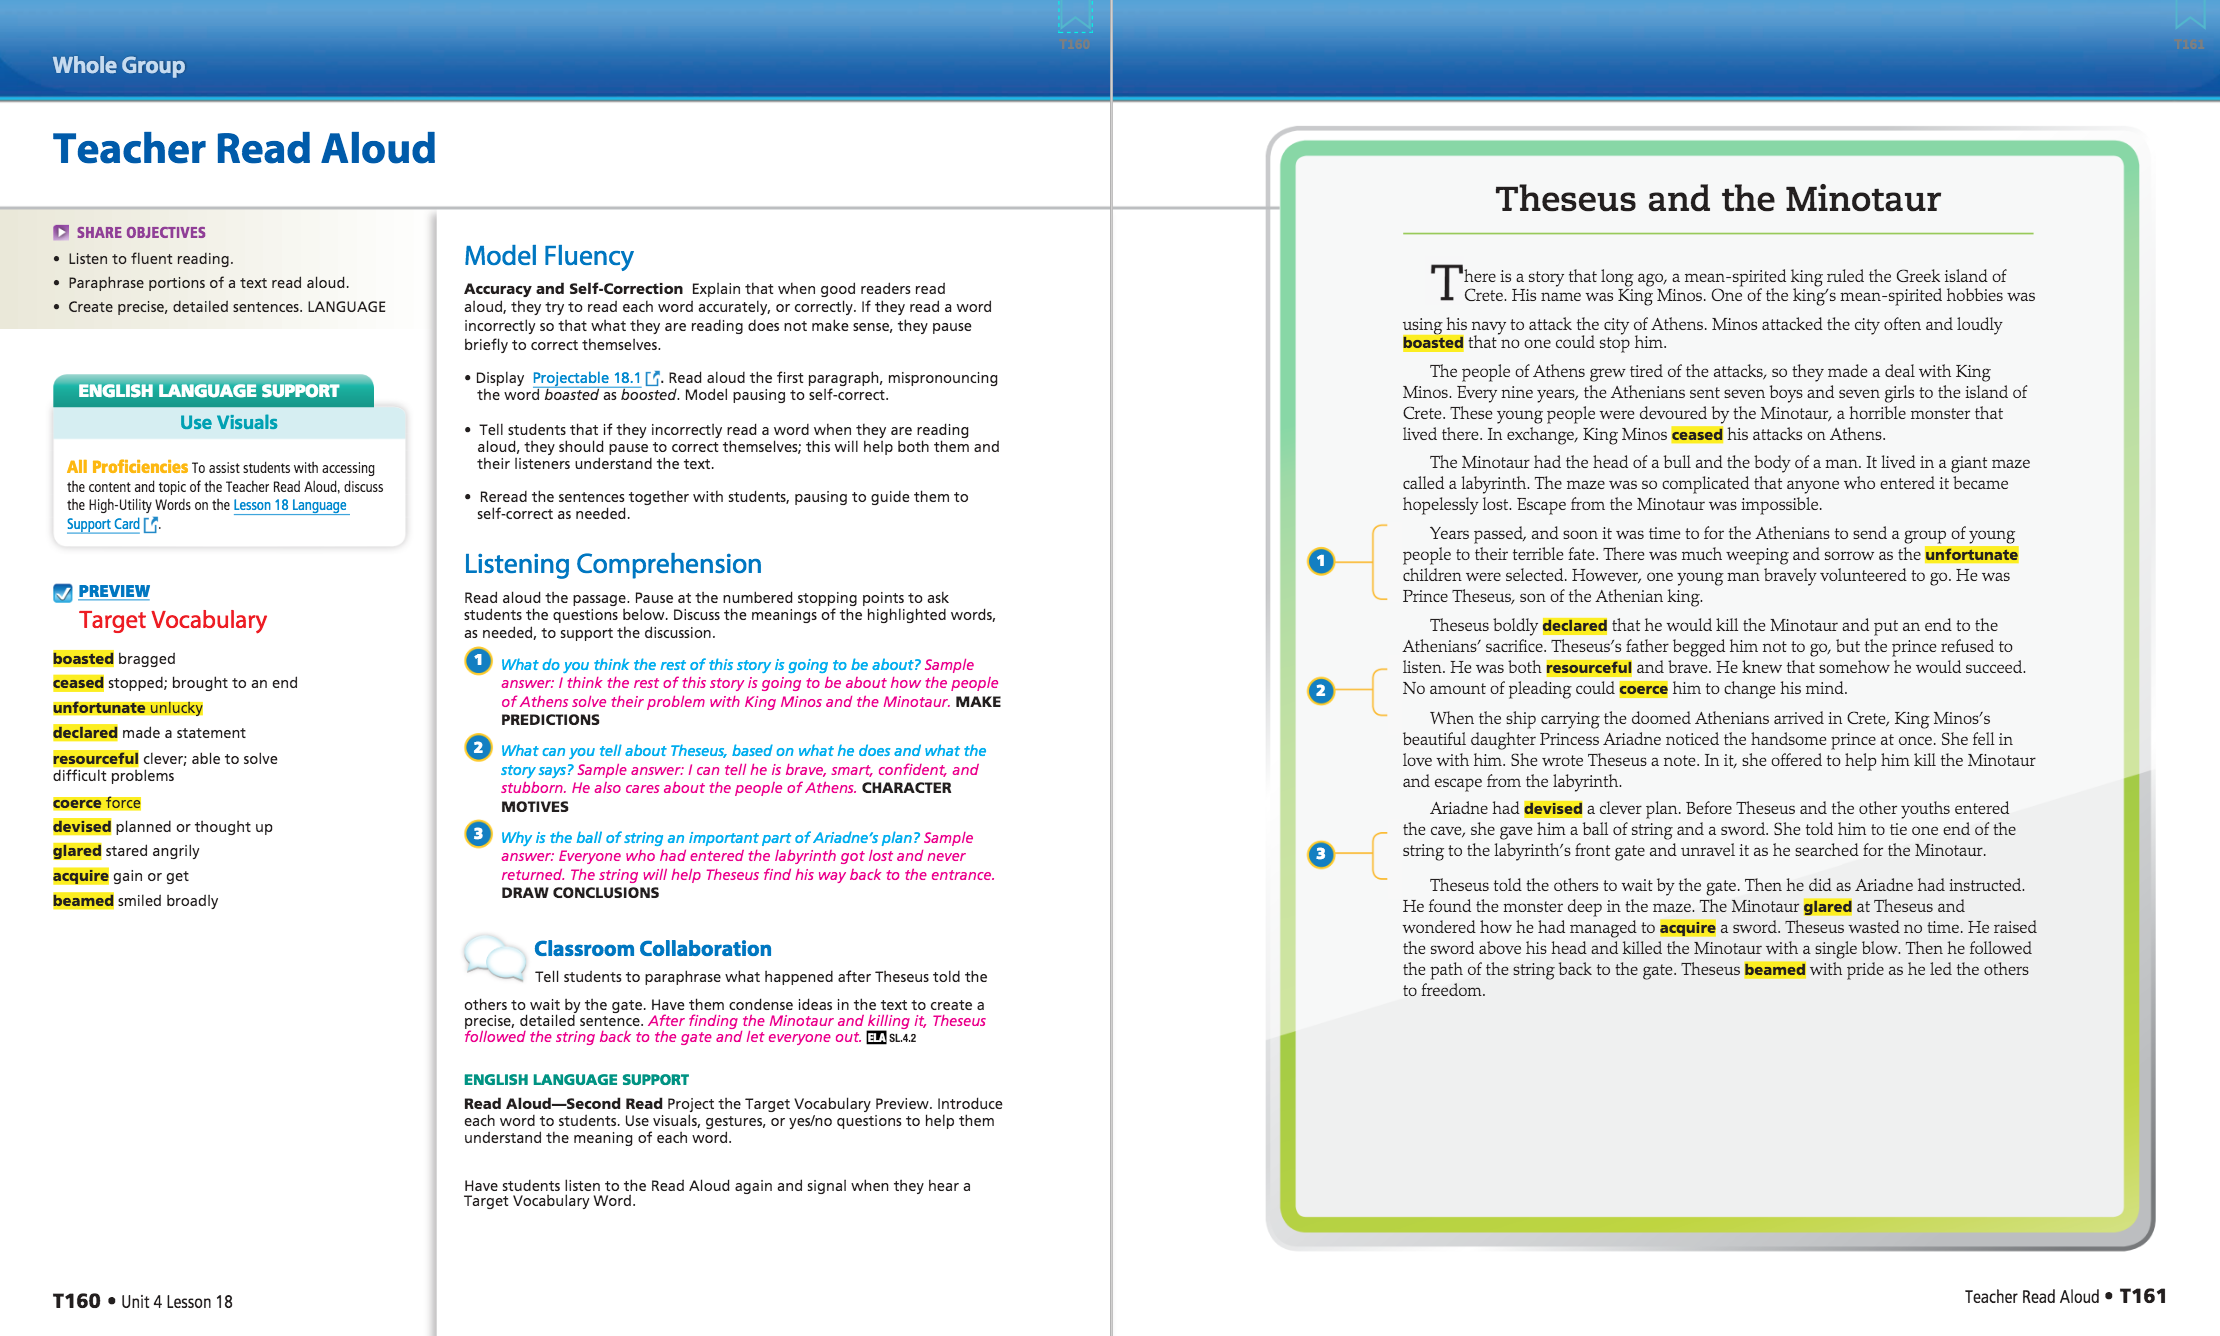
Task: Click external-link icon beside Projectable 18.1
Action: click(652, 378)
